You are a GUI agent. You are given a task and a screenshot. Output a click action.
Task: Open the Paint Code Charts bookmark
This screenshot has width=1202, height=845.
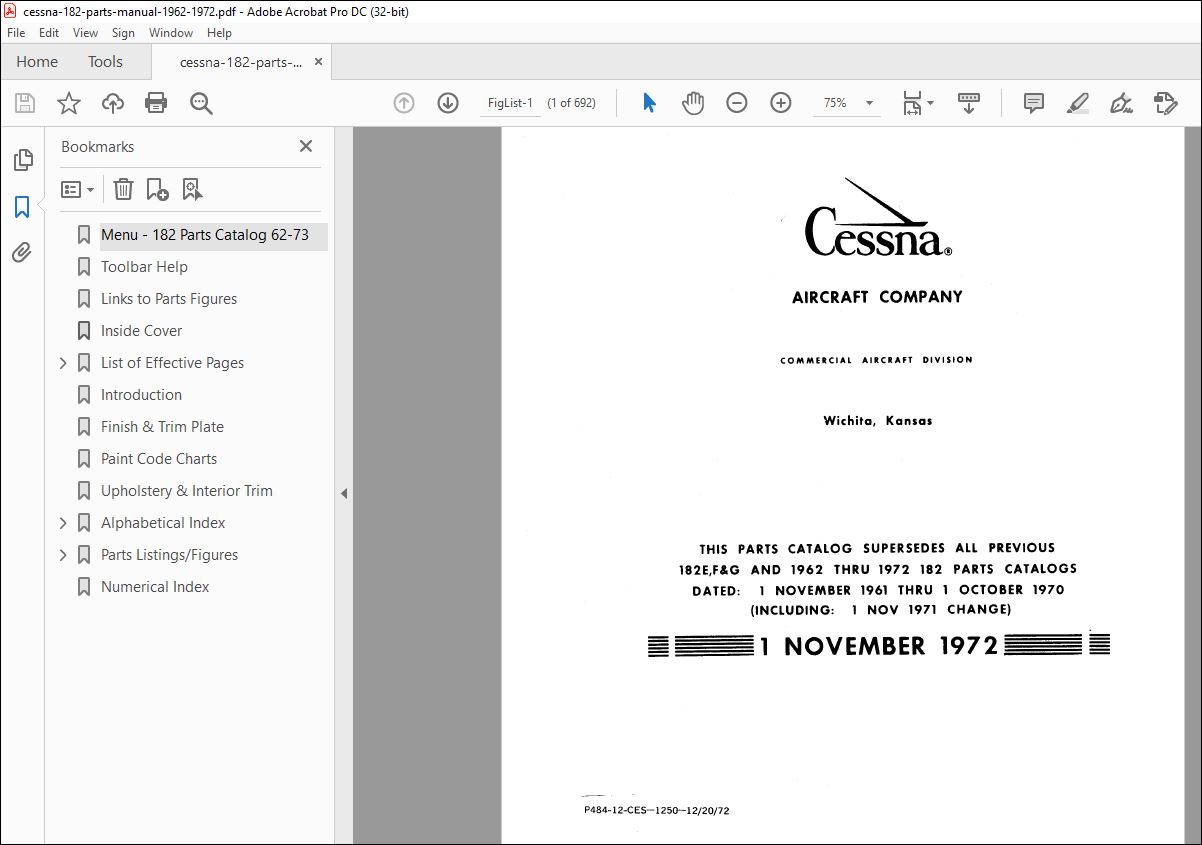[159, 459]
